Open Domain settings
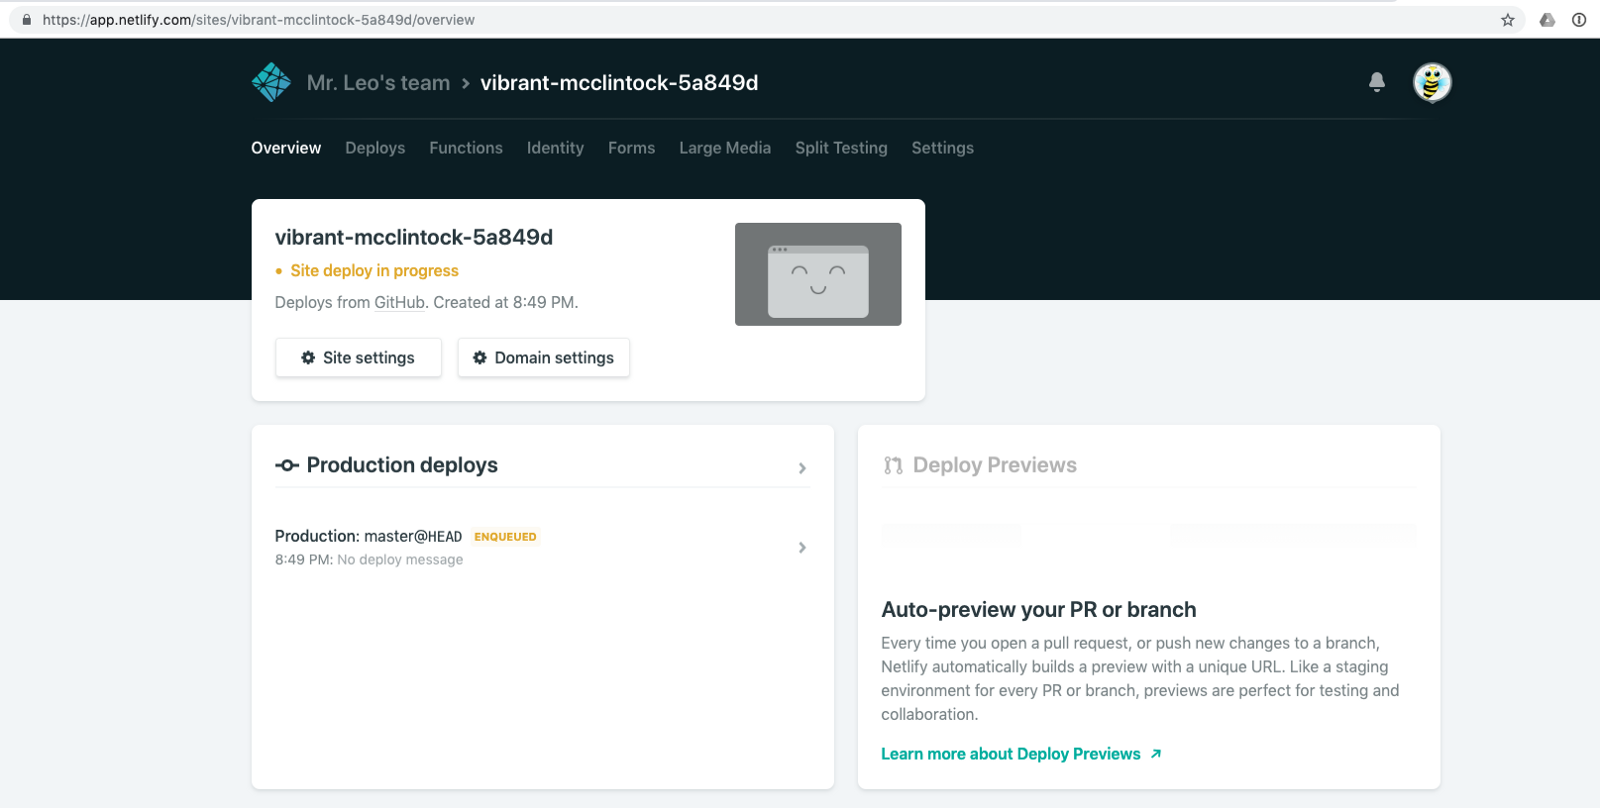1600x808 pixels. point(543,358)
